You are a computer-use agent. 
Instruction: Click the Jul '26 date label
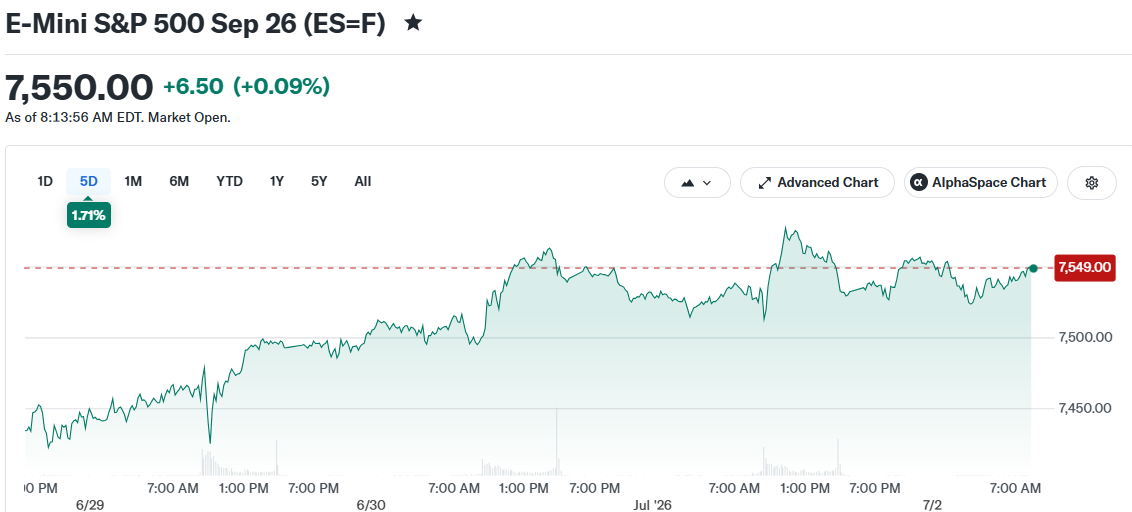pos(655,505)
